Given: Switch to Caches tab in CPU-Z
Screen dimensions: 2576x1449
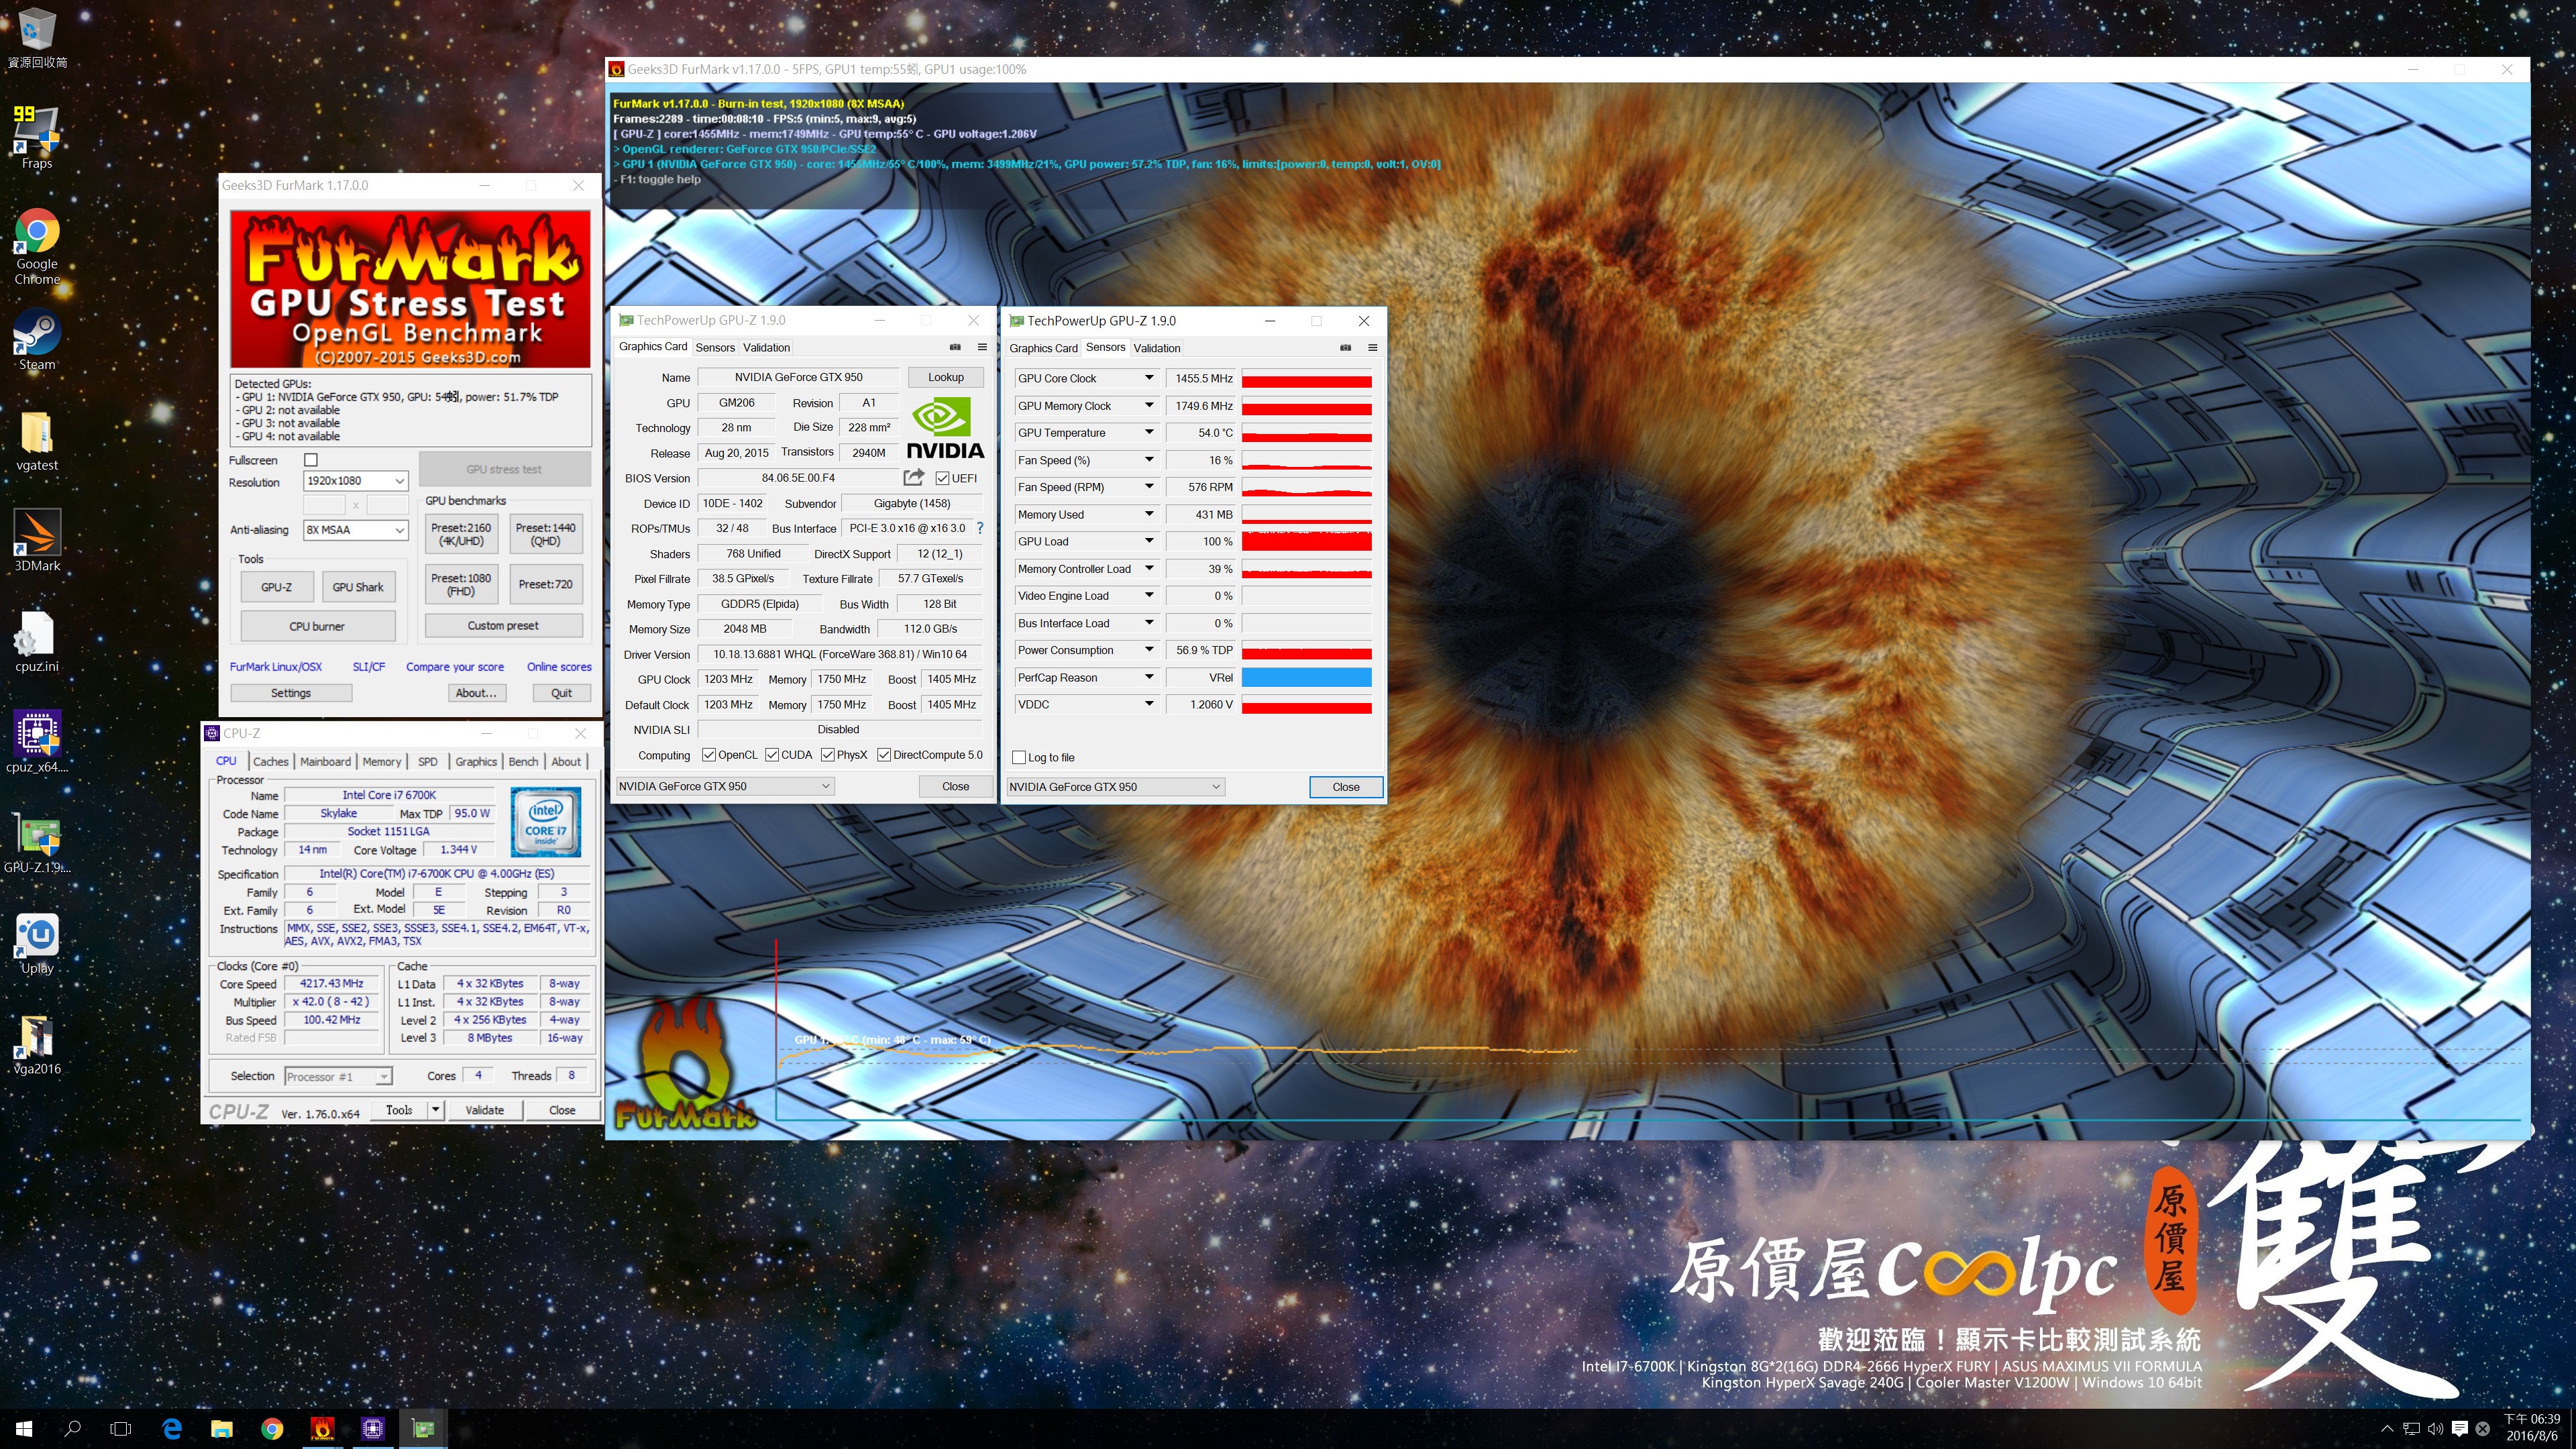Looking at the screenshot, I should (x=270, y=762).
